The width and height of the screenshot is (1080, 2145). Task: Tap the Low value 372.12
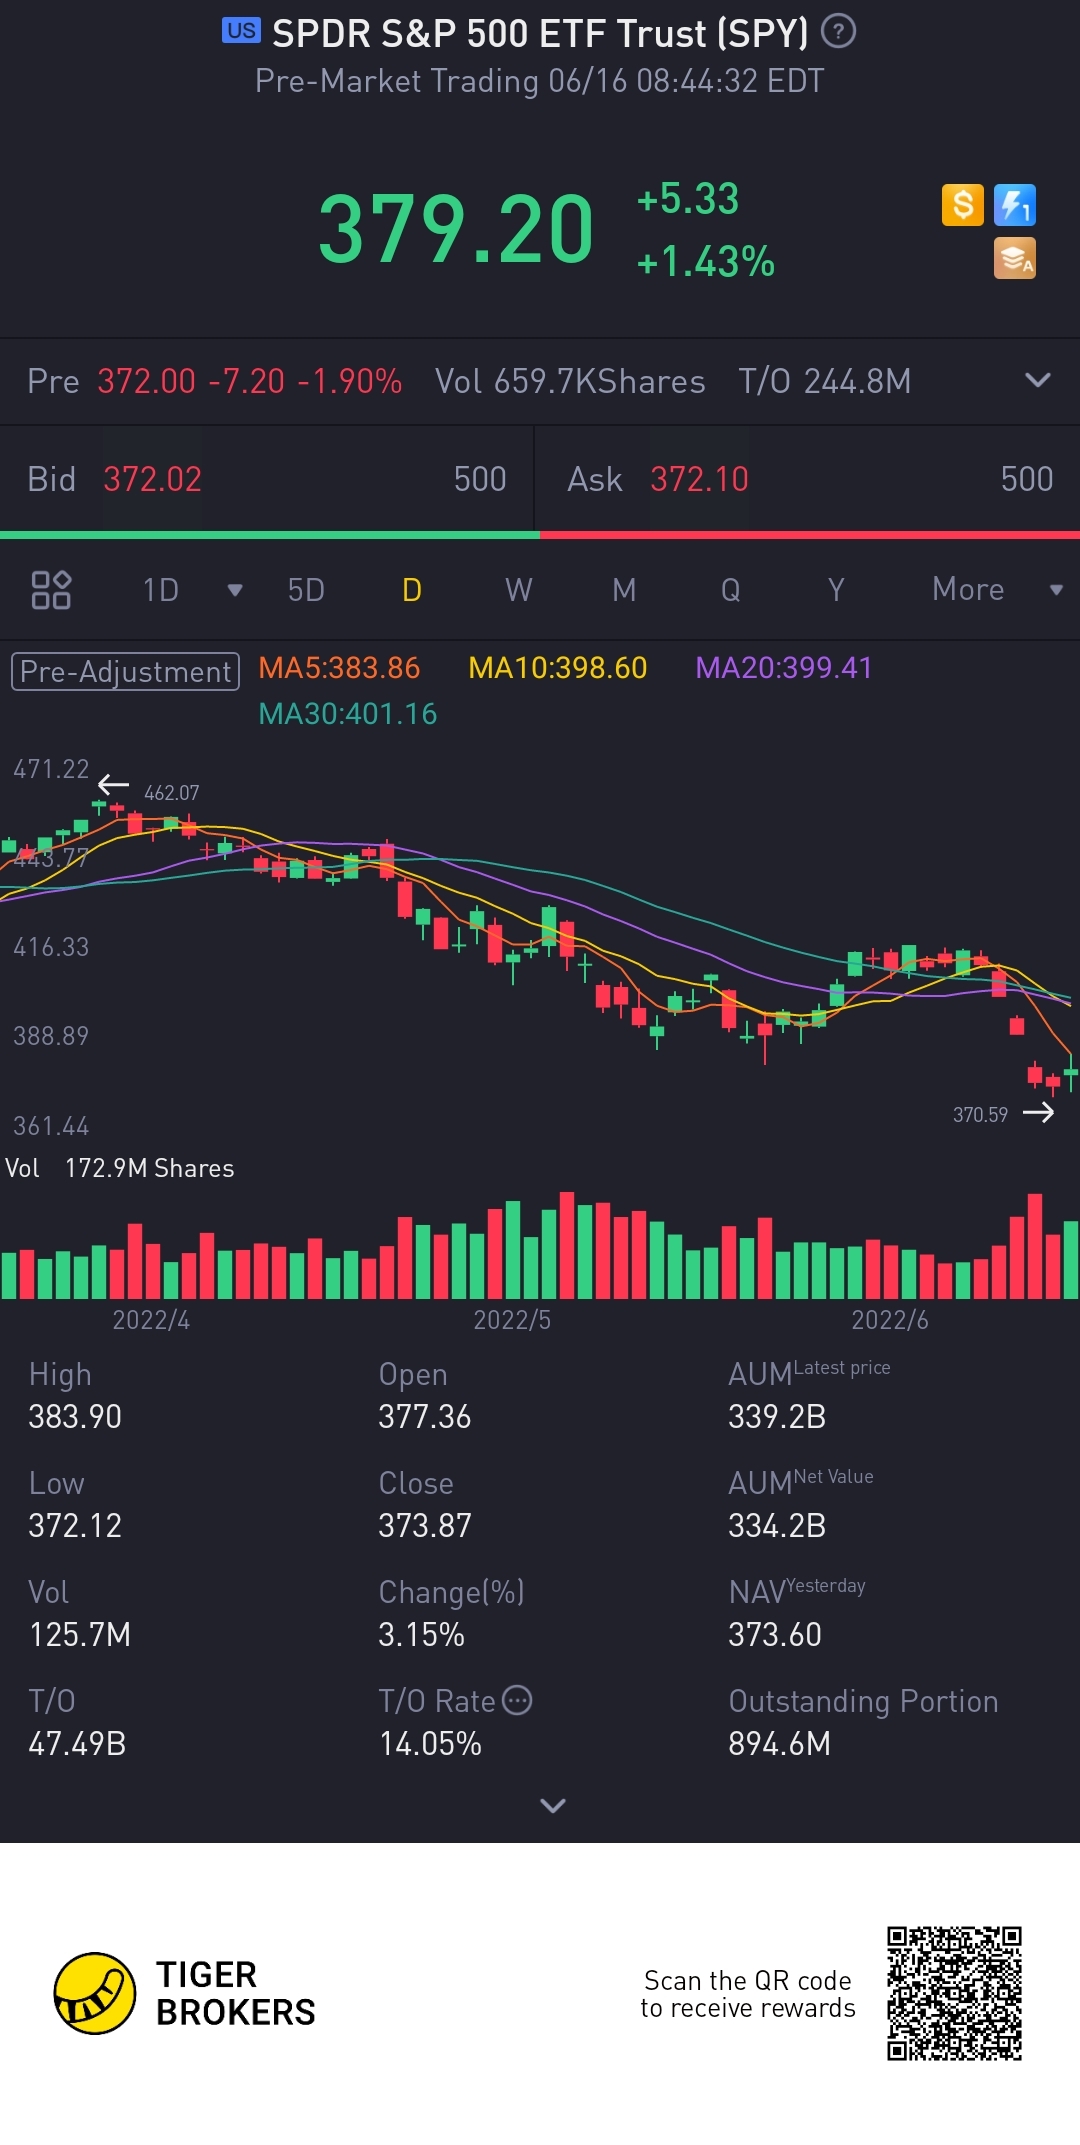pyautogui.click(x=75, y=1525)
